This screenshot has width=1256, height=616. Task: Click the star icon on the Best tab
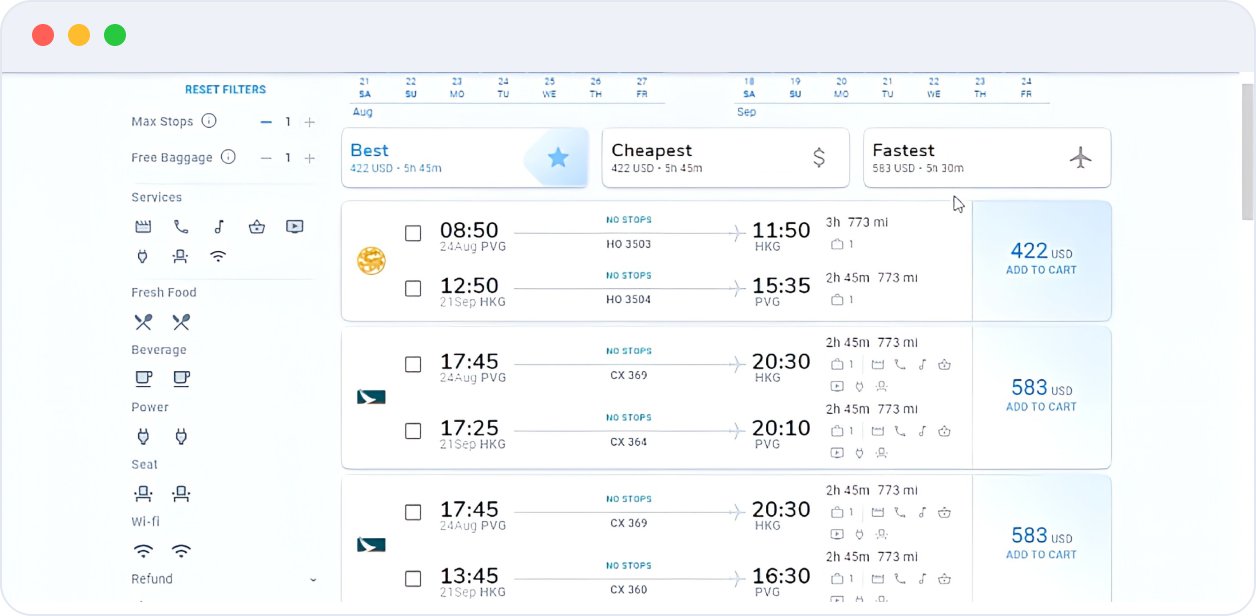(558, 158)
